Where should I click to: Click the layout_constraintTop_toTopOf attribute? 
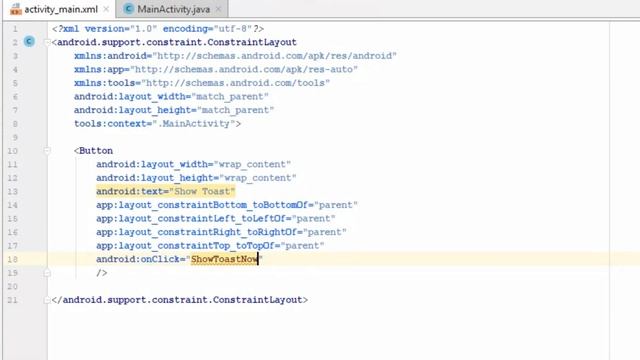(210, 246)
